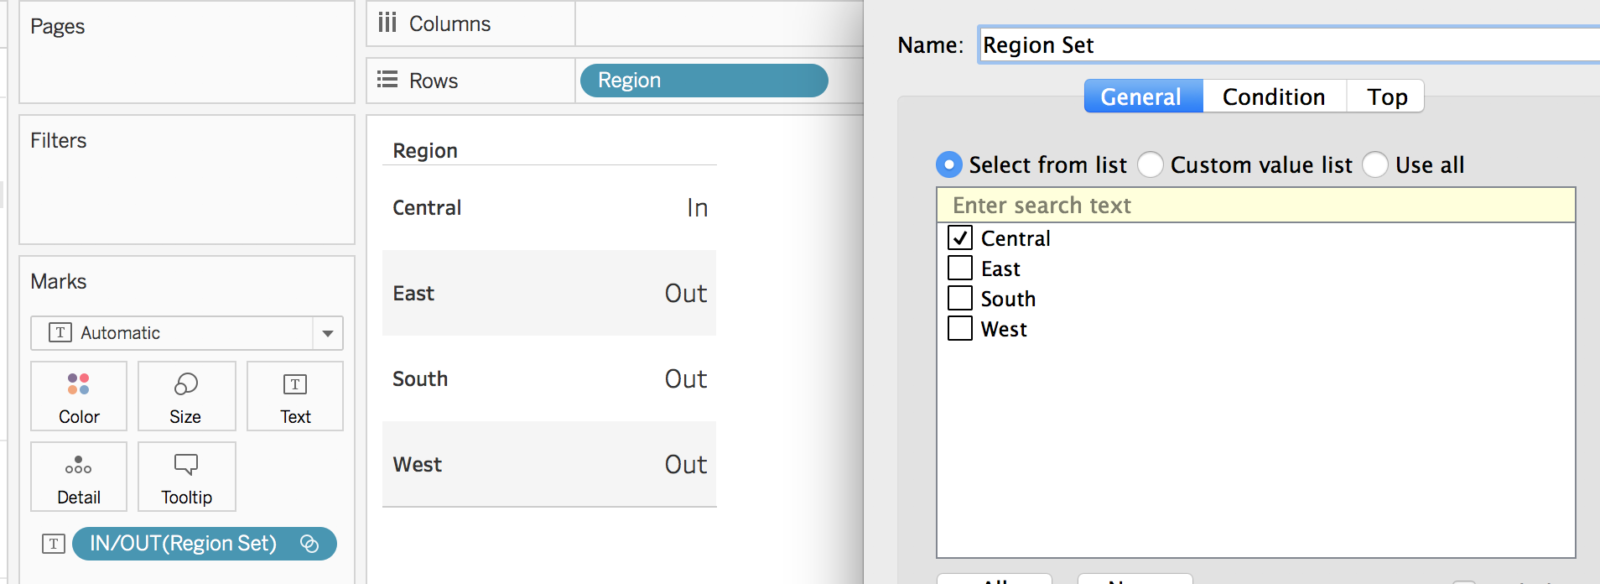The width and height of the screenshot is (1600, 584).
Task: Click the Enter search text box
Action: coord(1255,205)
